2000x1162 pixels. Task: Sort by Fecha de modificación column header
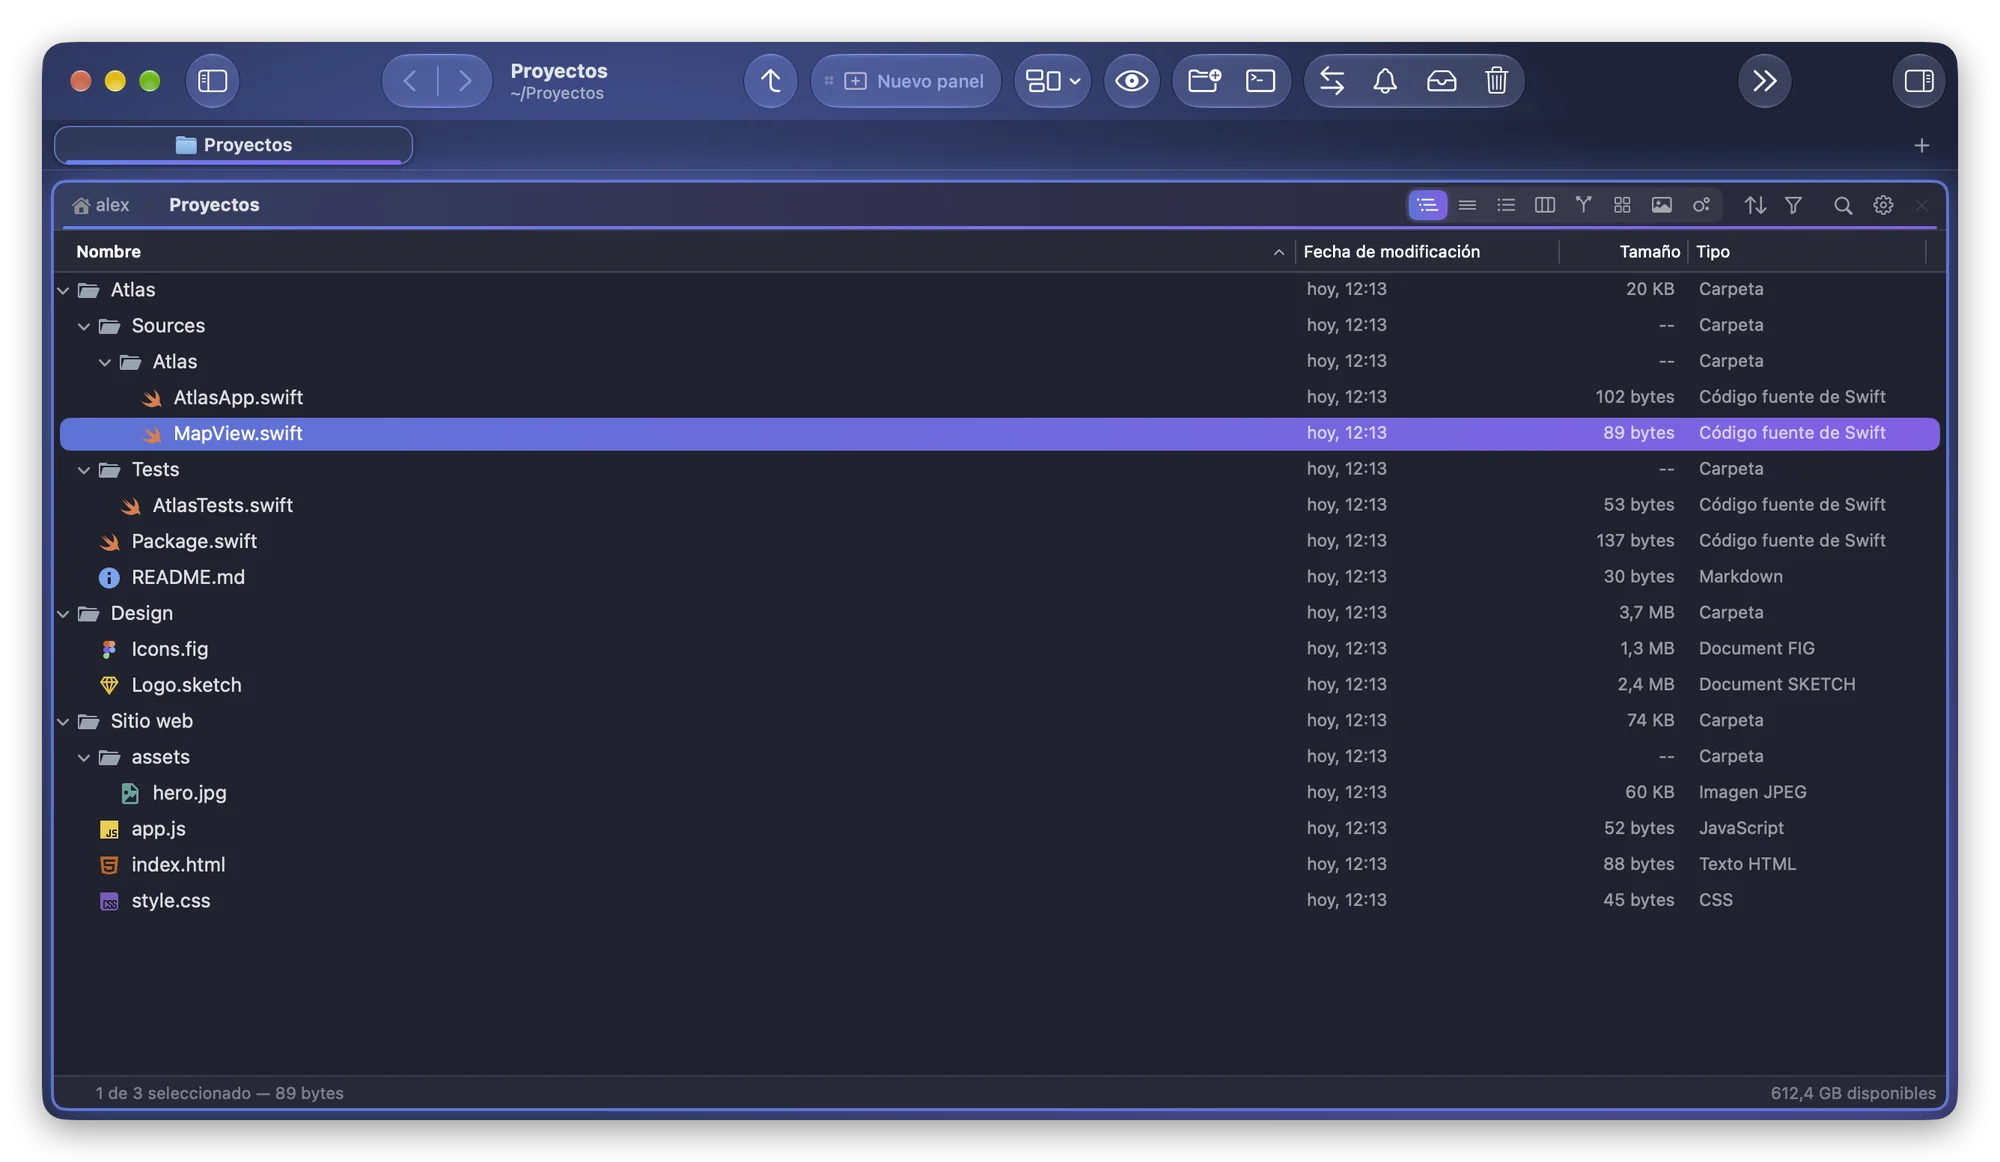coord(1426,252)
